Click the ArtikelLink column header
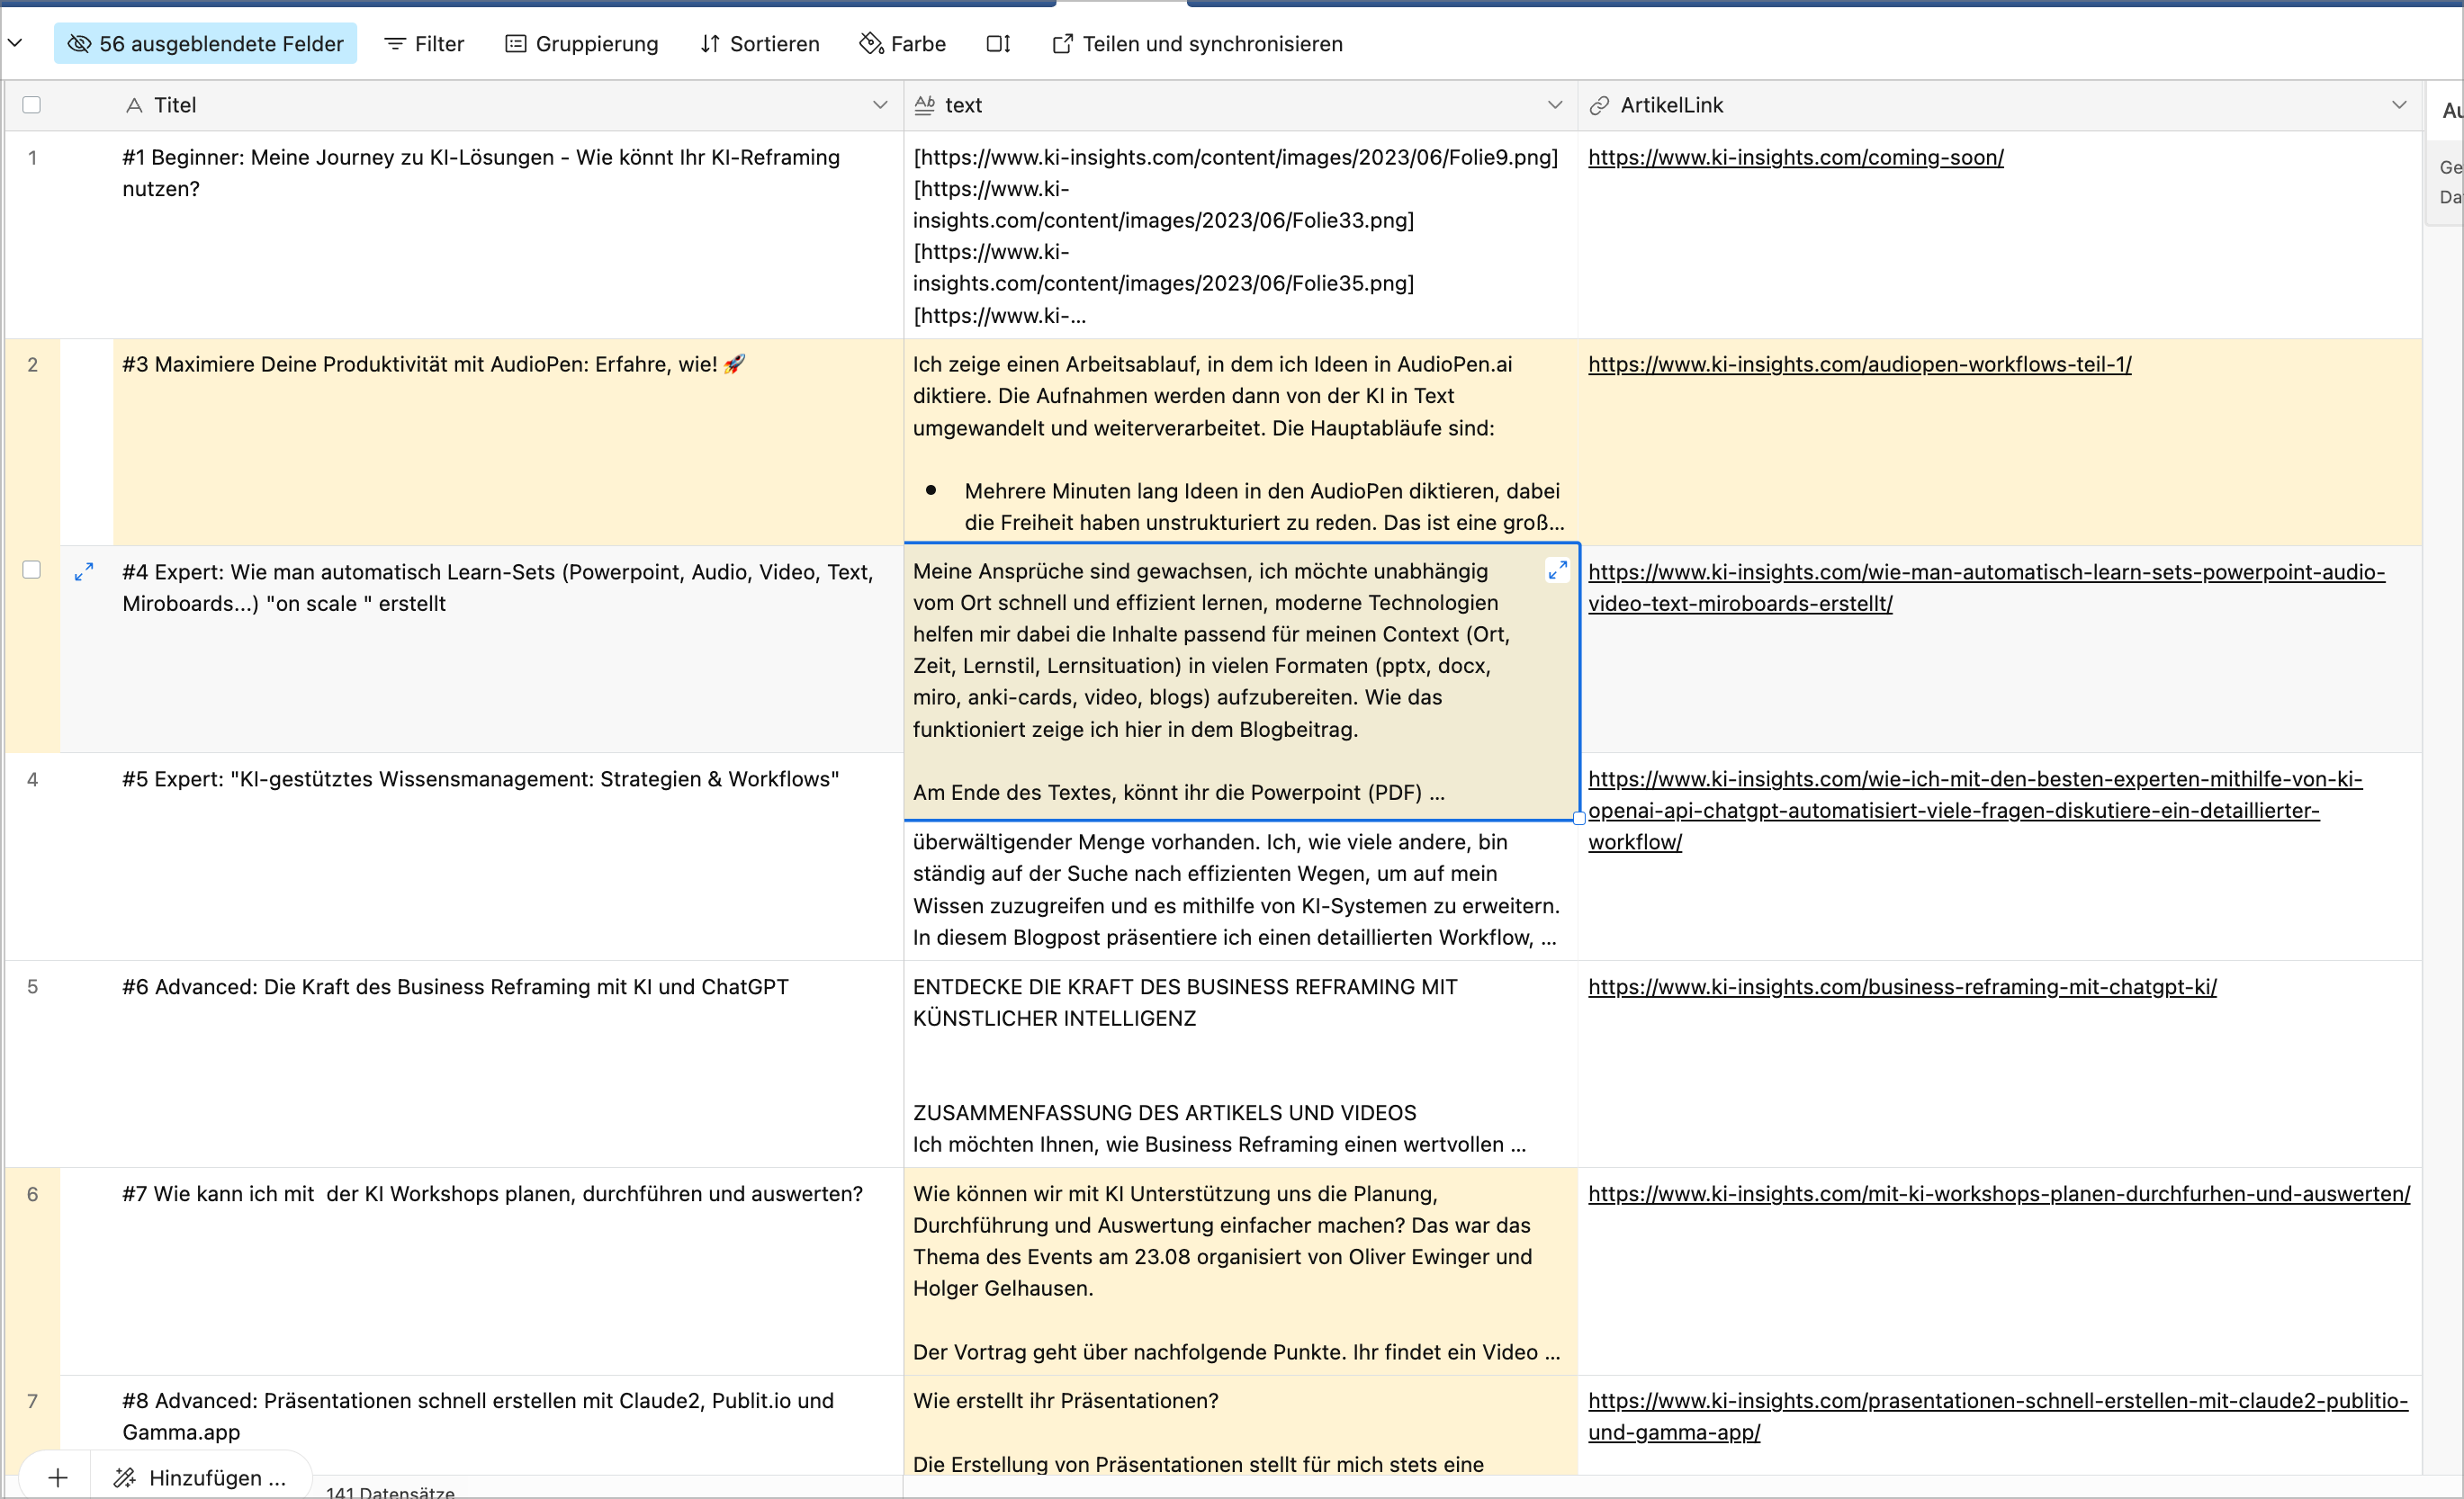The height and width of the screenshot is (1499, 2464). pos(2000,105)
